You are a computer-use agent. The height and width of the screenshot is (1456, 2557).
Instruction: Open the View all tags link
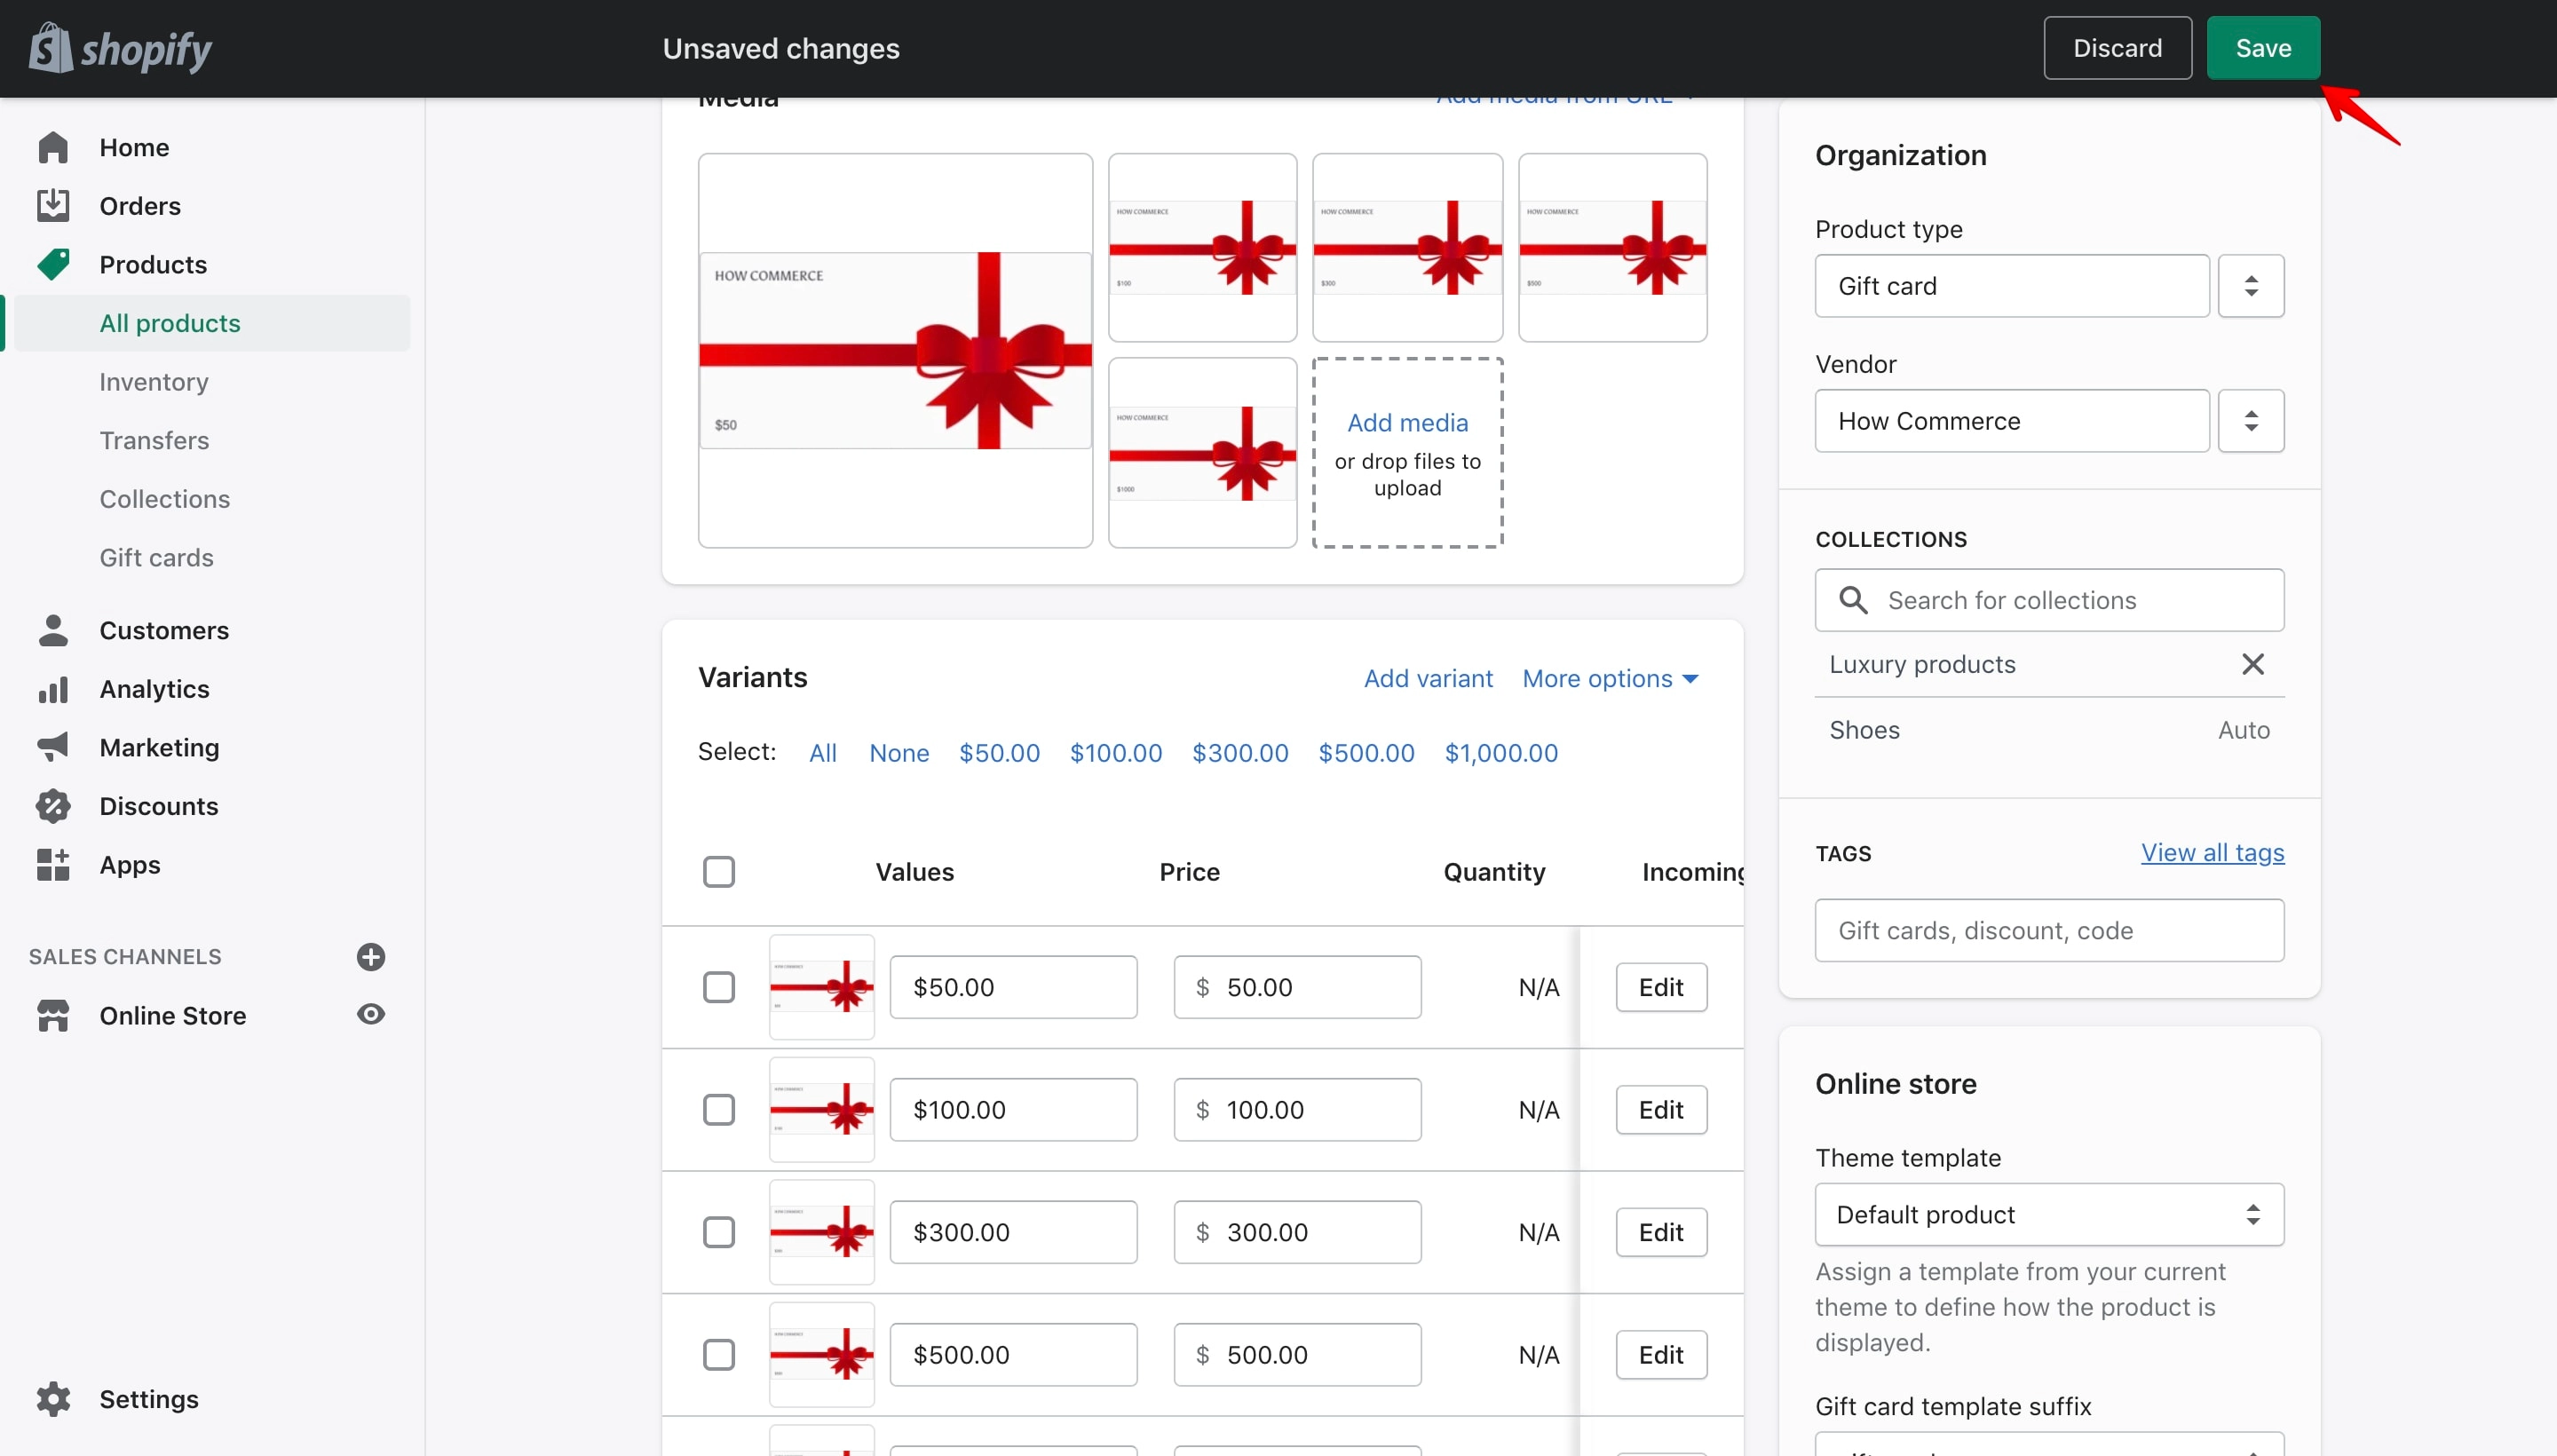click(x=2212, y=853)
